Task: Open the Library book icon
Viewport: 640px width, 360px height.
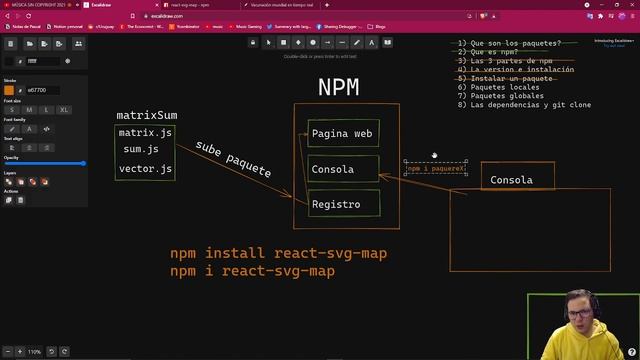Action: click(388, 42)
